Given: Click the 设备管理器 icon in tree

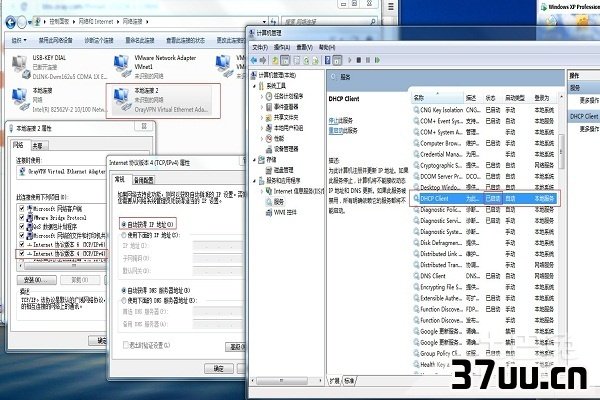Looking at the screenshot, I should pyautogui.click(x=269, y=149).
